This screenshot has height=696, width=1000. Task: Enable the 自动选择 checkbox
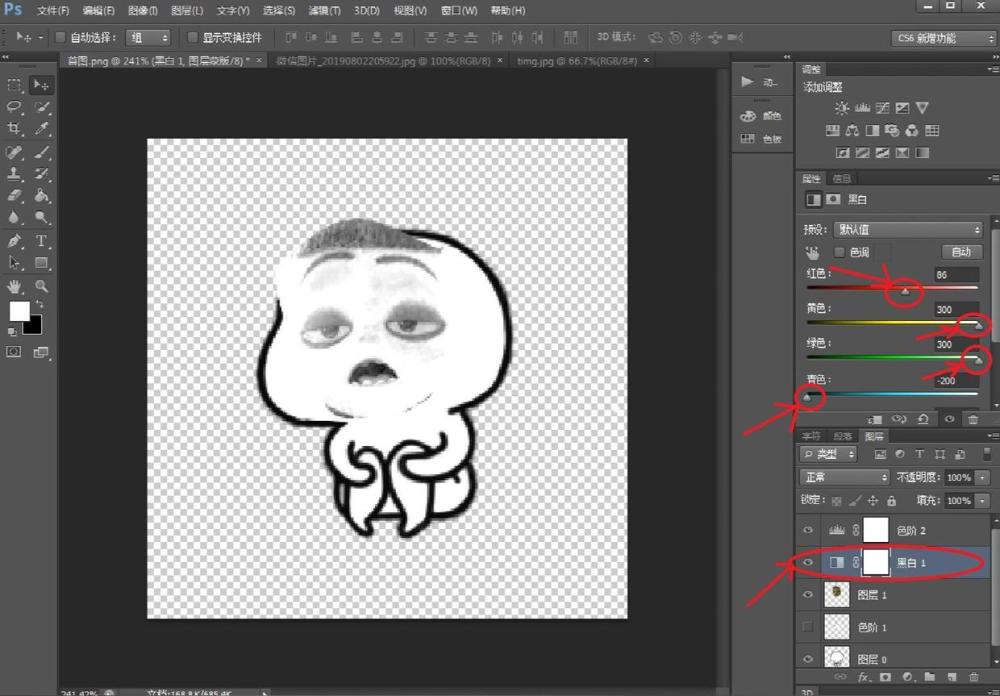(x=61, y=38)
